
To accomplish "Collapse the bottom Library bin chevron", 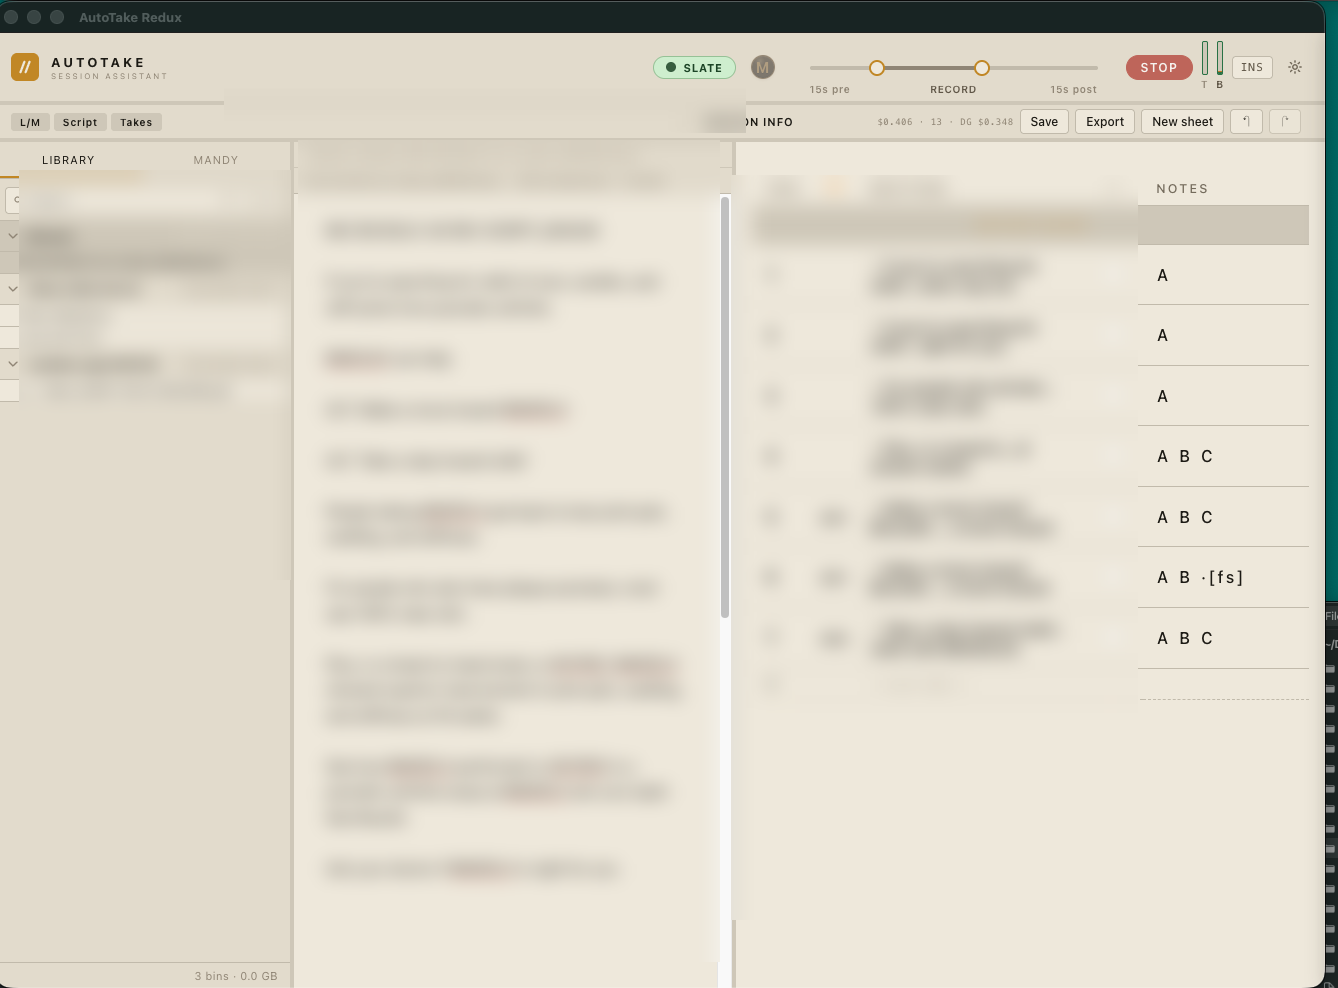I will (x=13, y=364).
